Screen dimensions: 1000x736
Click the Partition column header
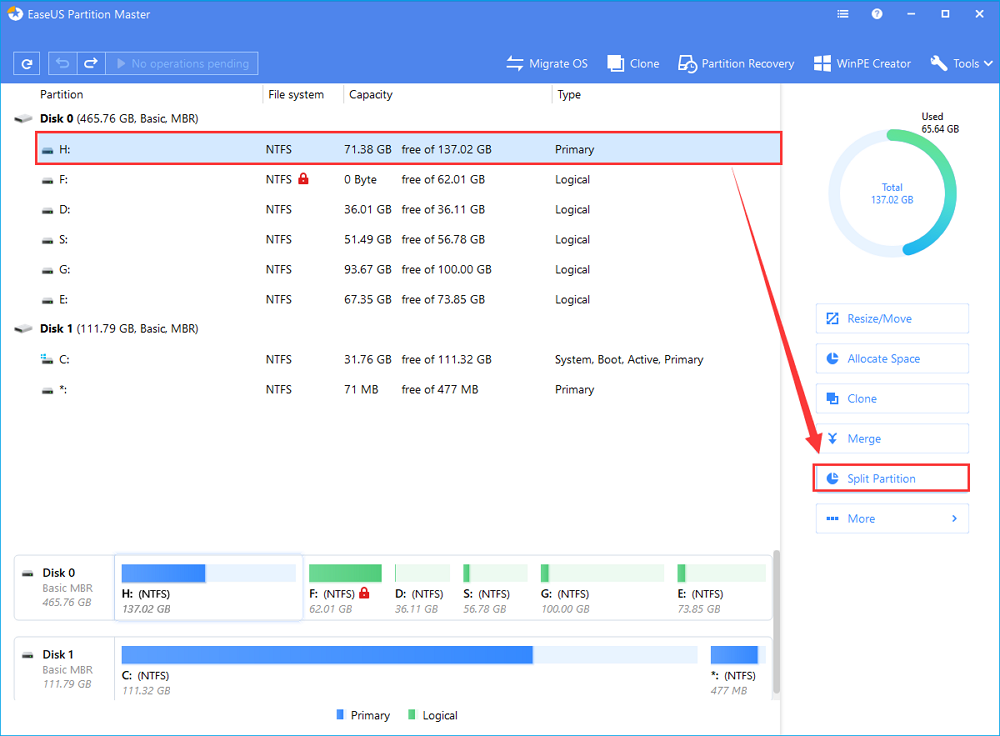coord(61,94)
